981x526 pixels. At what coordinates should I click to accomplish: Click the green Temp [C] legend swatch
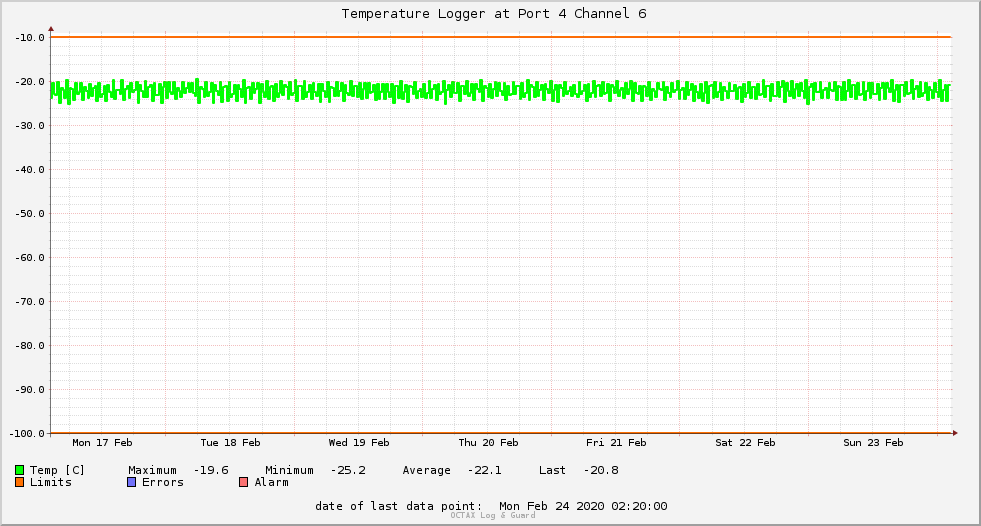[19, 470]
